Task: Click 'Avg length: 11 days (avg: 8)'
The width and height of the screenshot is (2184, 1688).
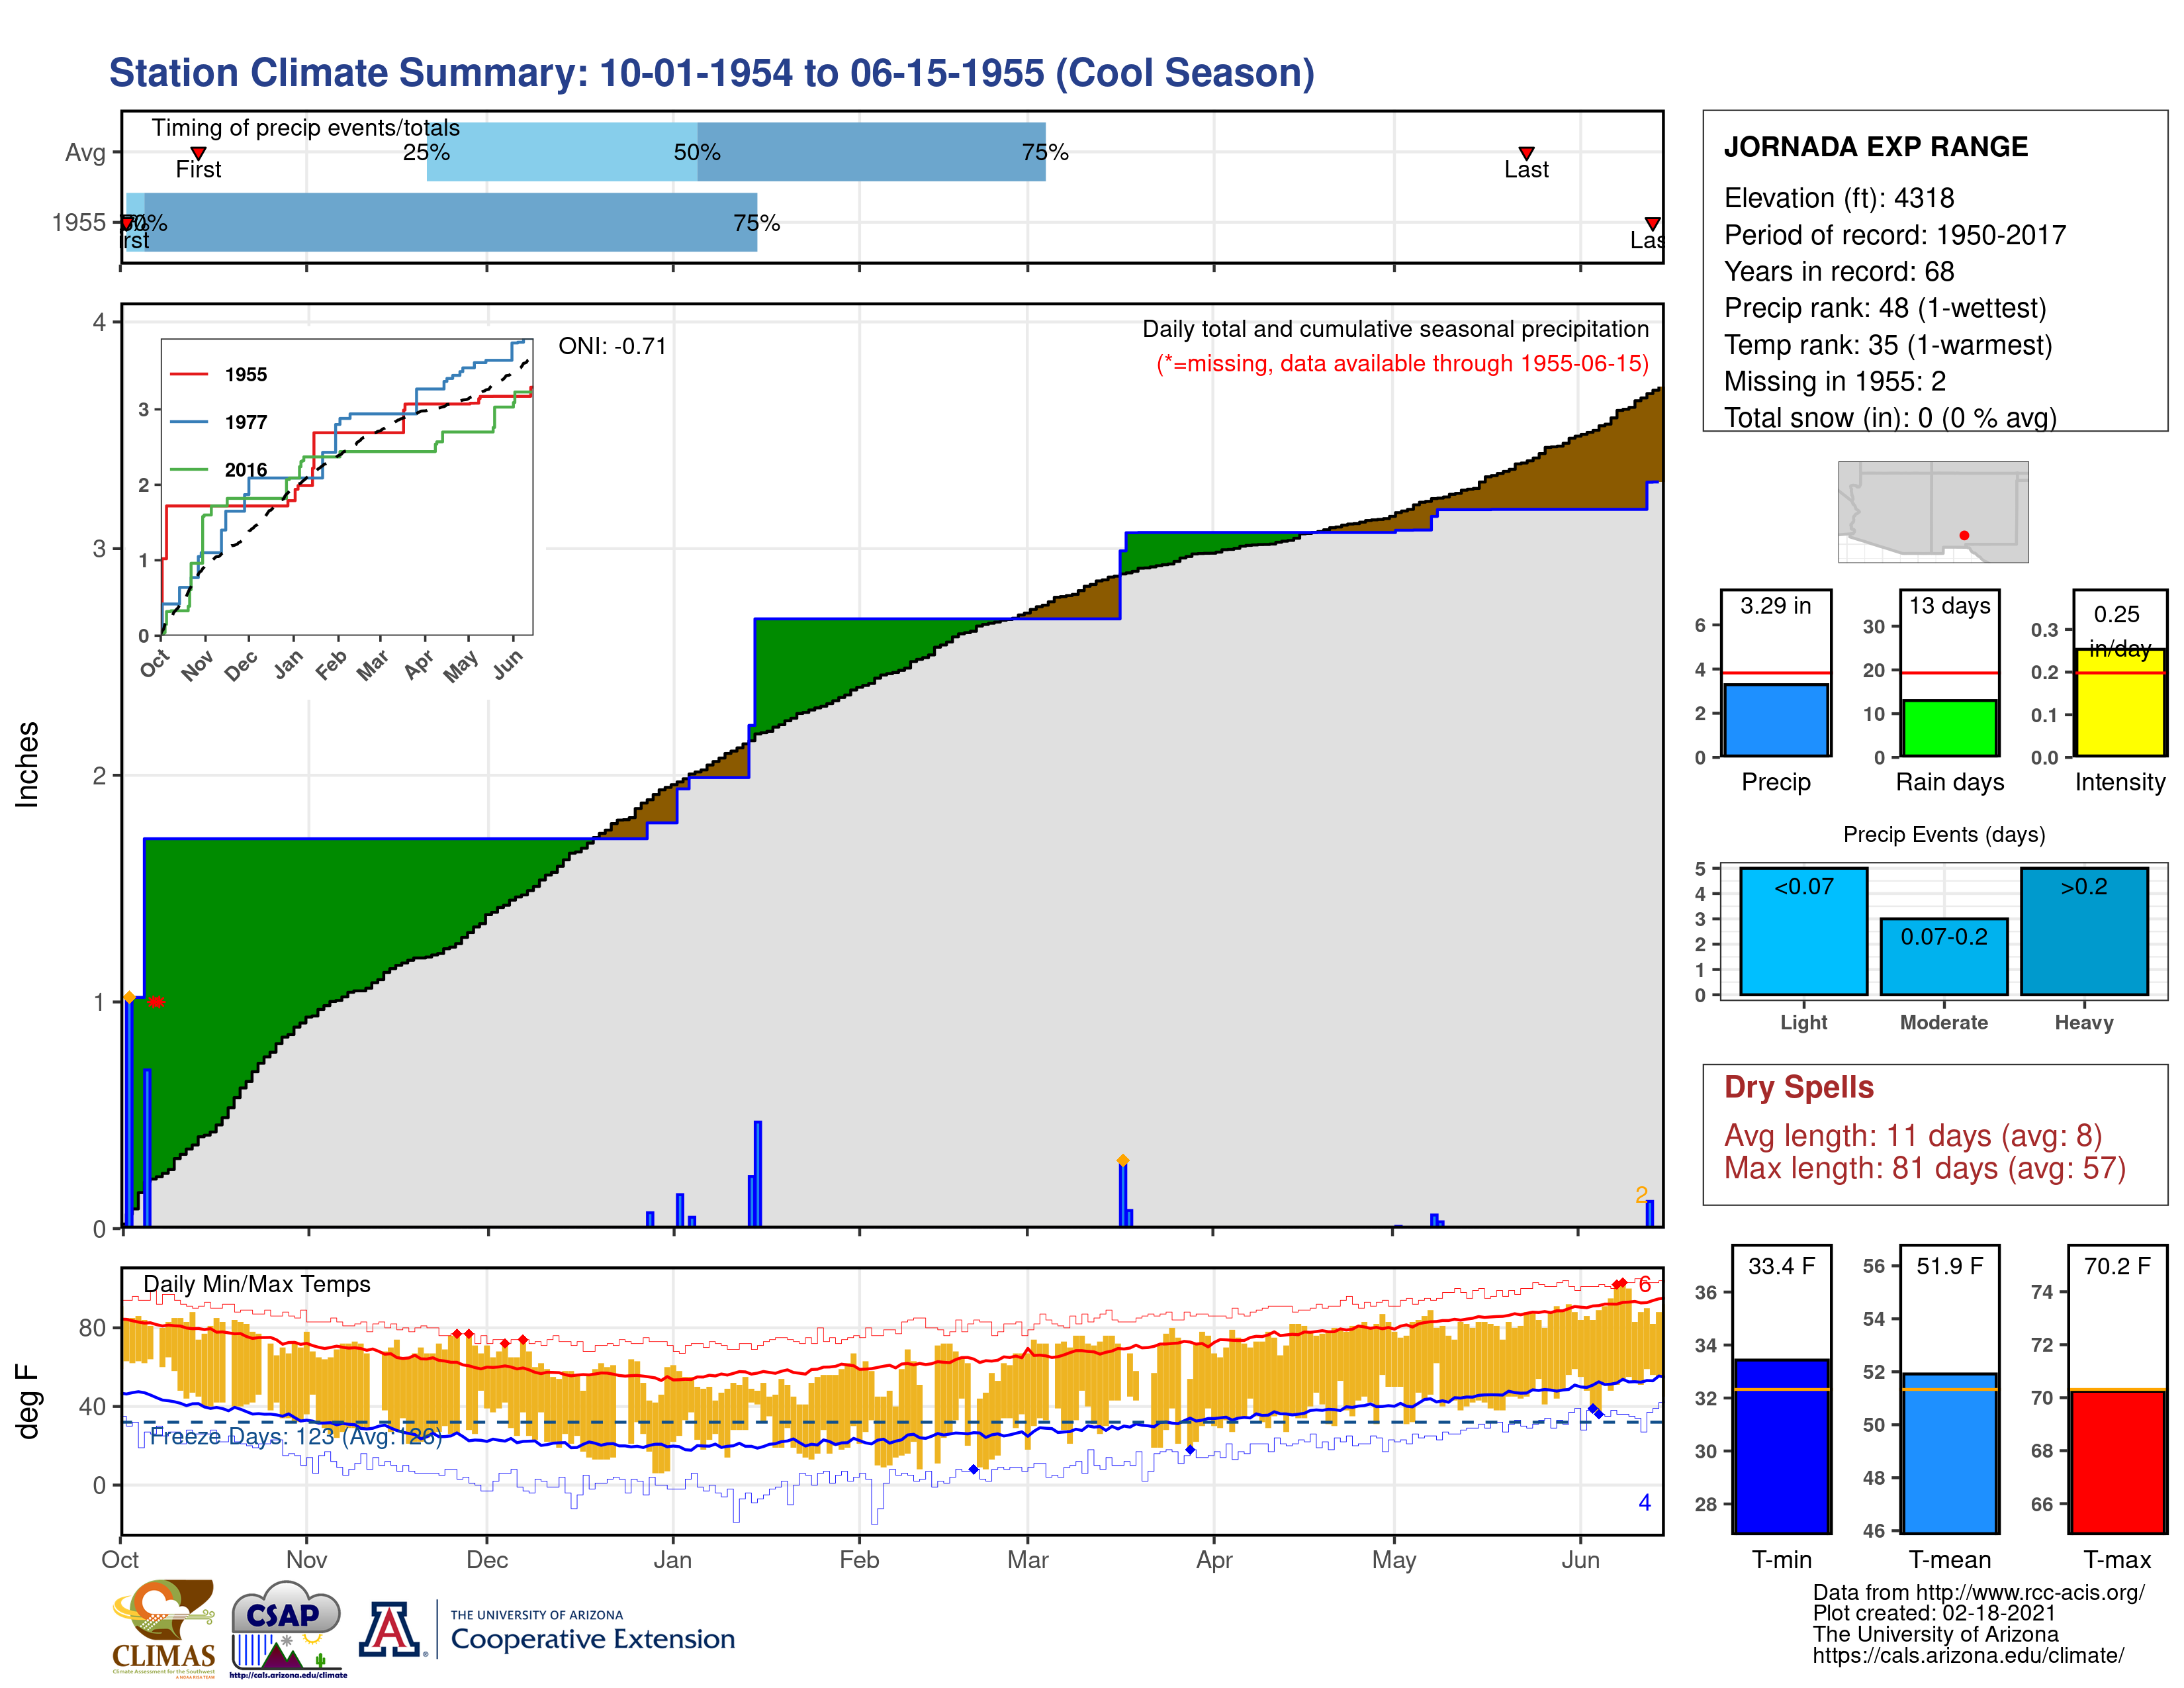Action: point(1912,1136)
